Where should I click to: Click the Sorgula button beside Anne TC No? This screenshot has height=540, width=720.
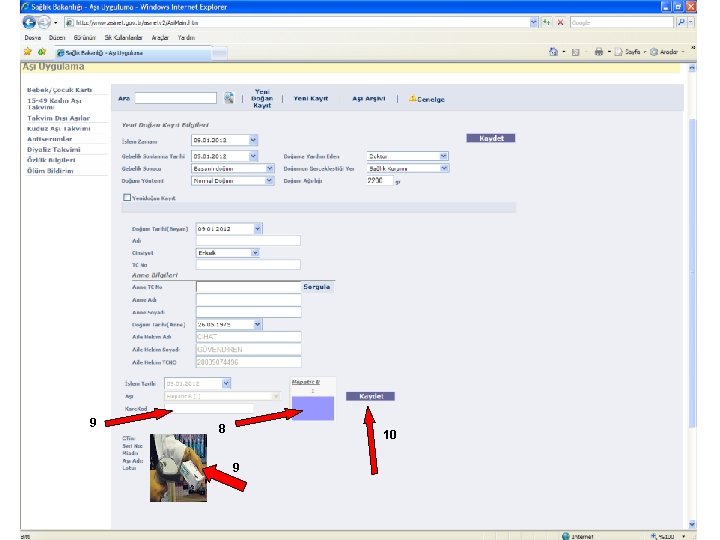tap(317, 287)
